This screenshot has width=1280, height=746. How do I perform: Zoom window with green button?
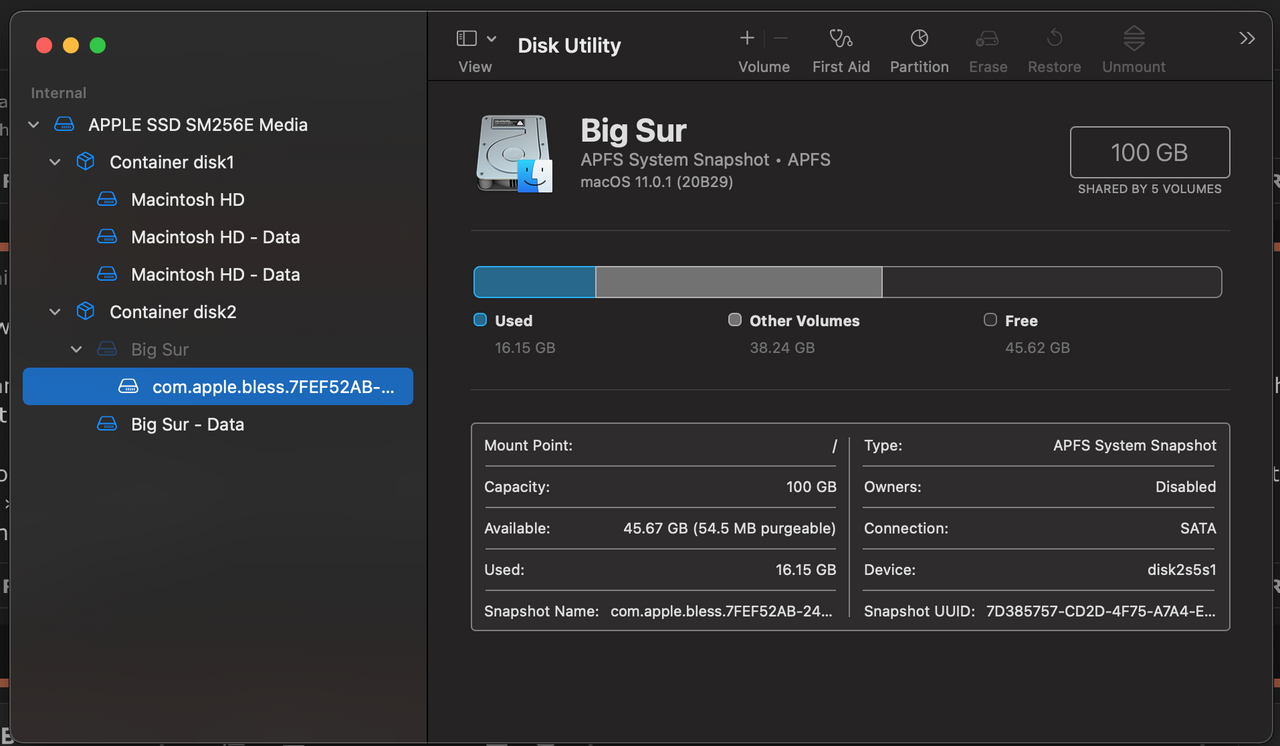click(x=97, y=45)
